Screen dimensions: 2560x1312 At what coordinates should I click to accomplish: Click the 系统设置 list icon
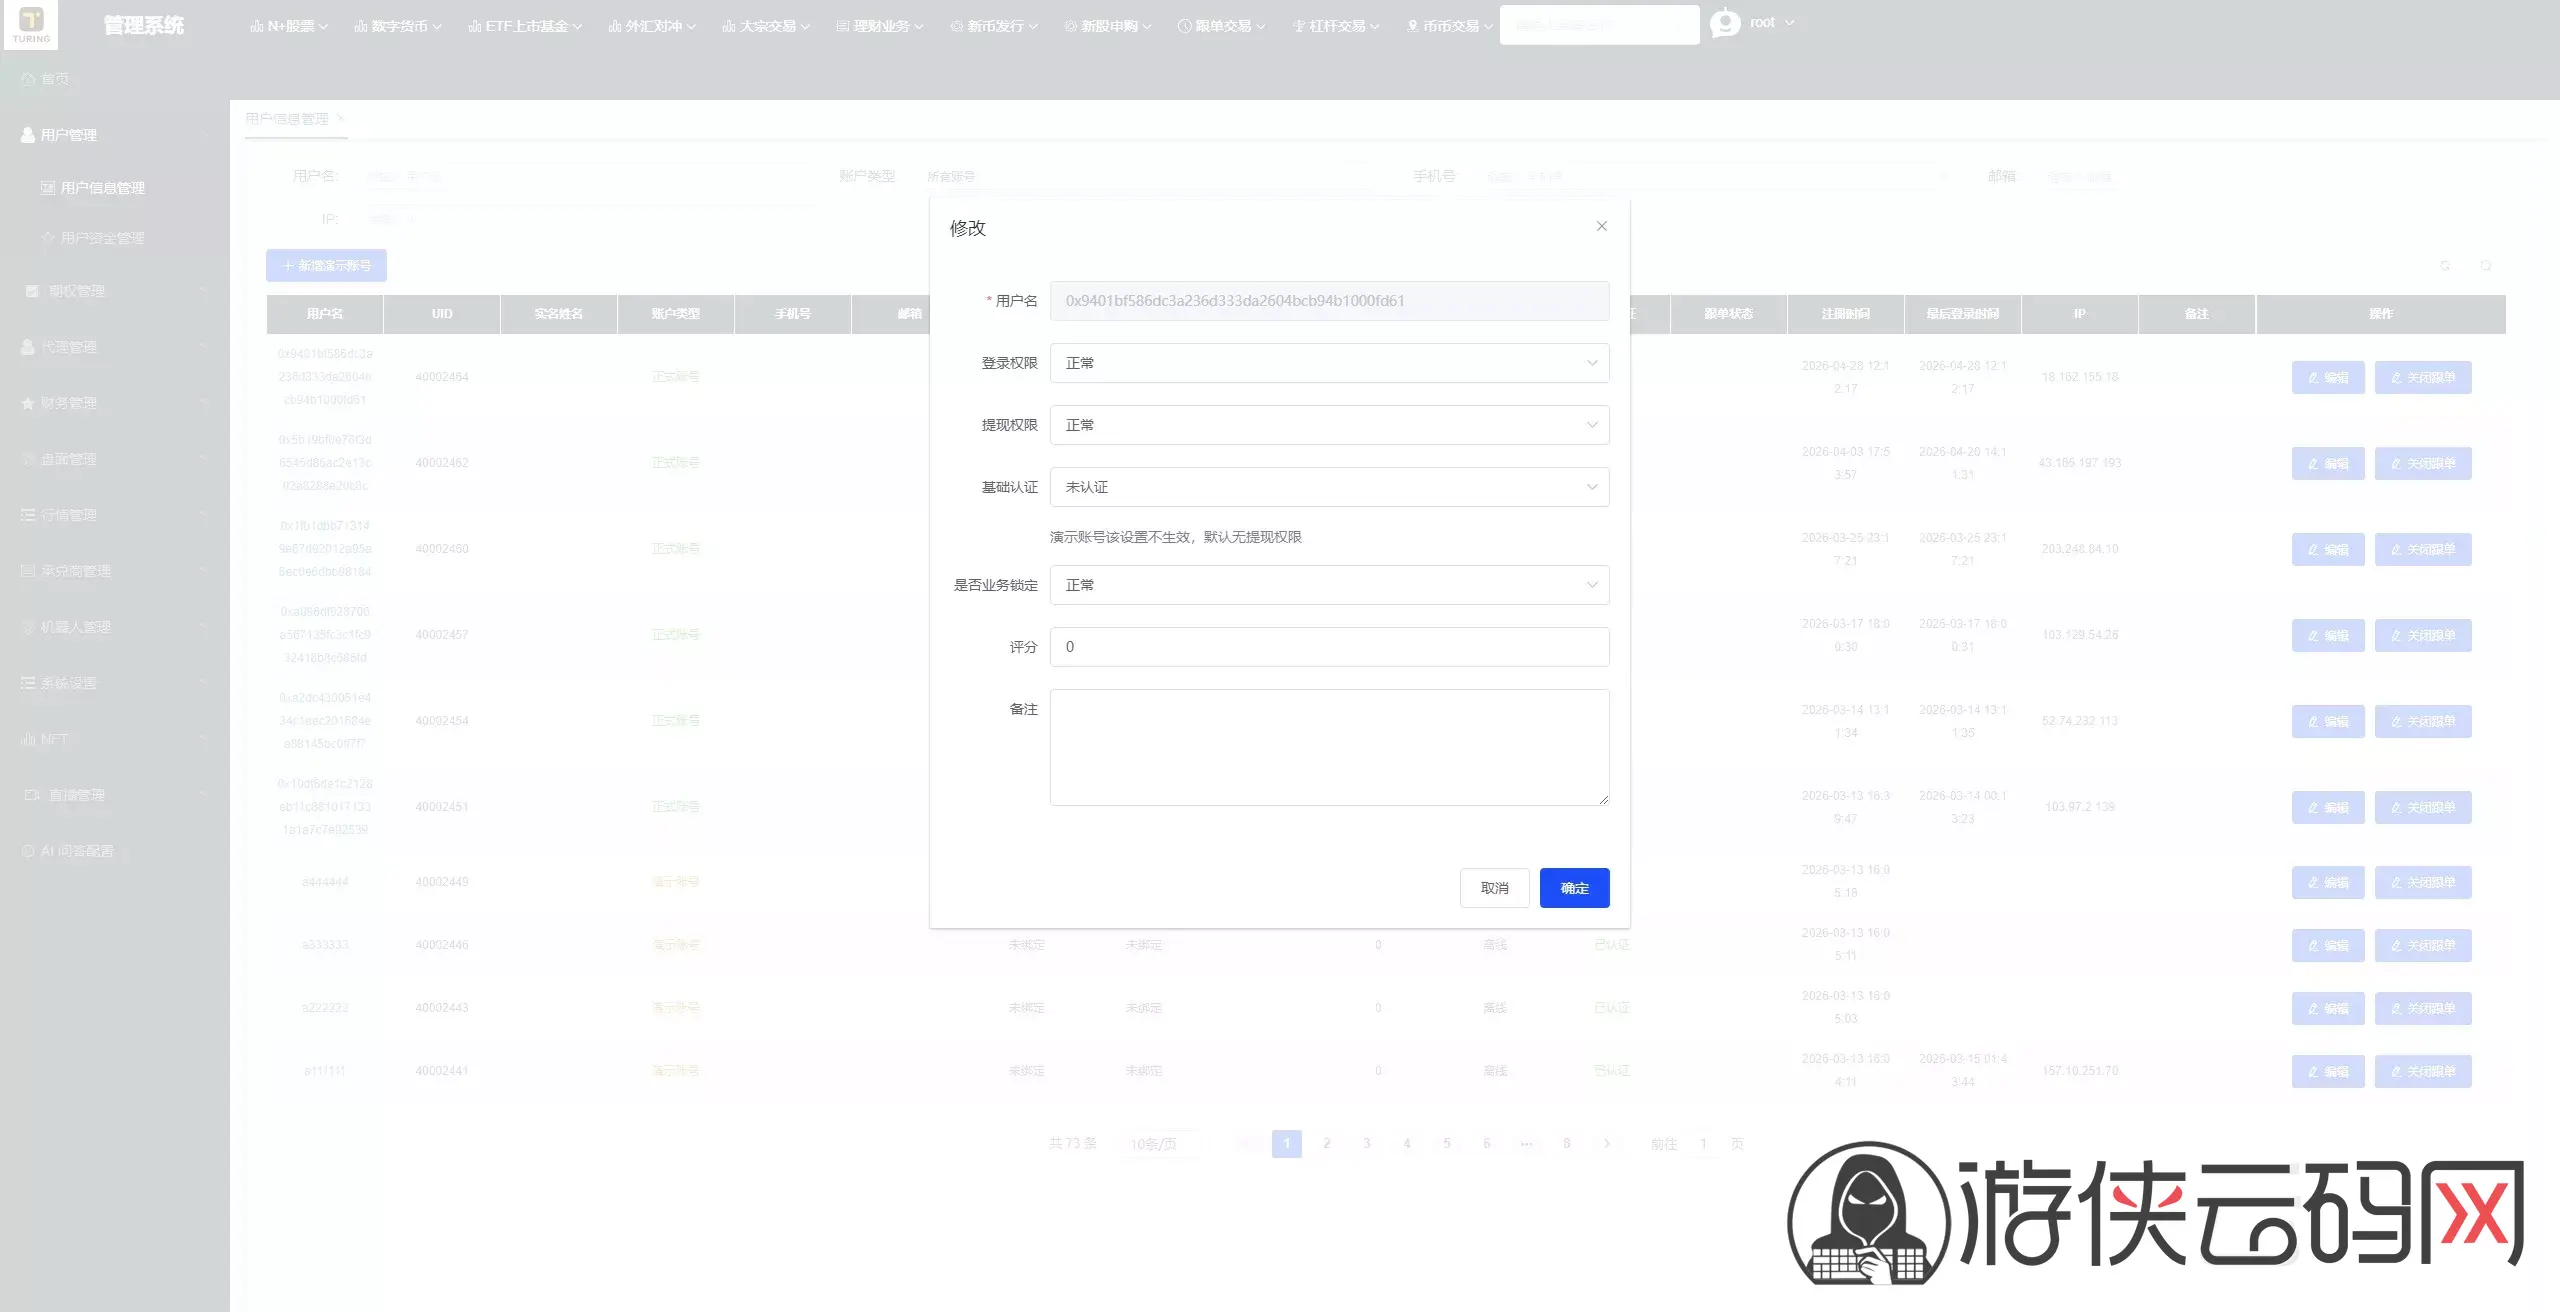[x=28, y=683]
